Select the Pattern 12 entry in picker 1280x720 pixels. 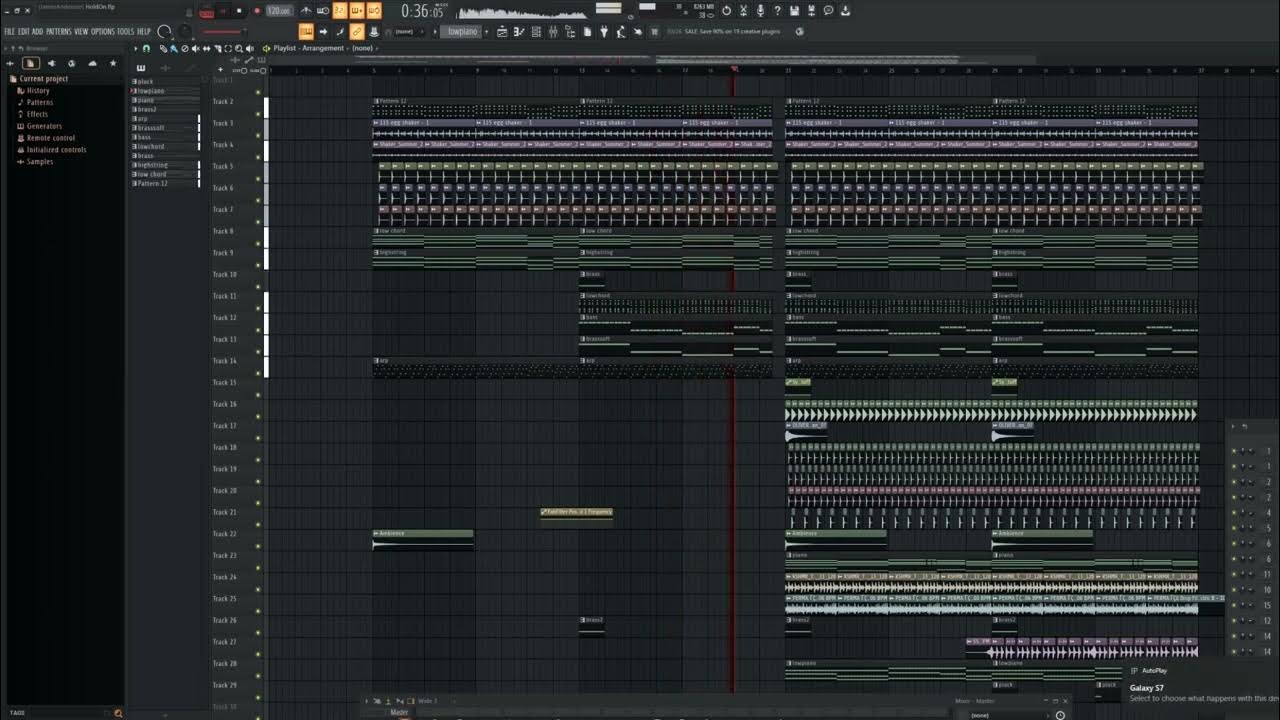165,184
